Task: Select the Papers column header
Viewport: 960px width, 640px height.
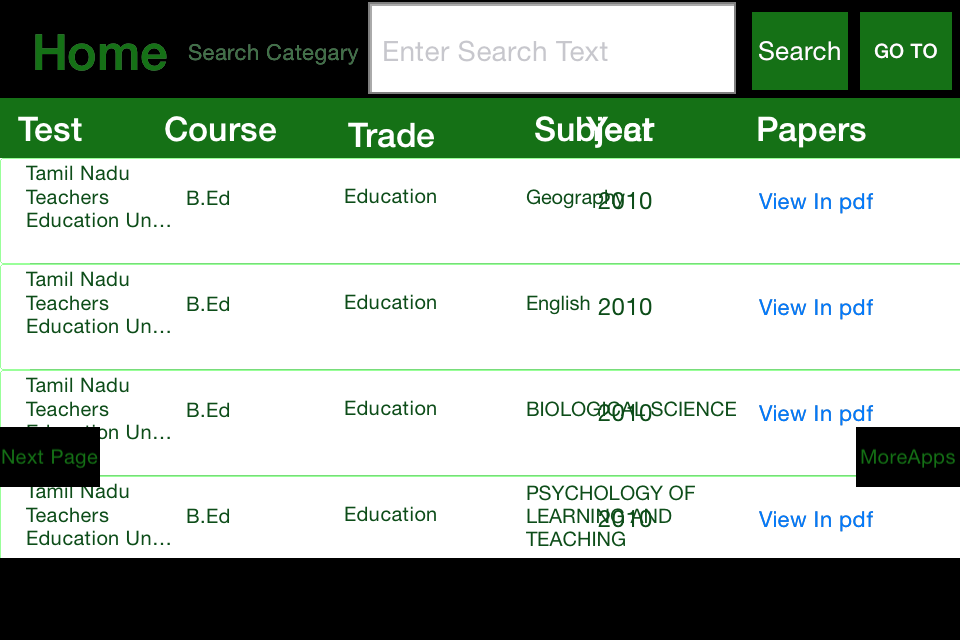Action: click(x=811, y=129)
